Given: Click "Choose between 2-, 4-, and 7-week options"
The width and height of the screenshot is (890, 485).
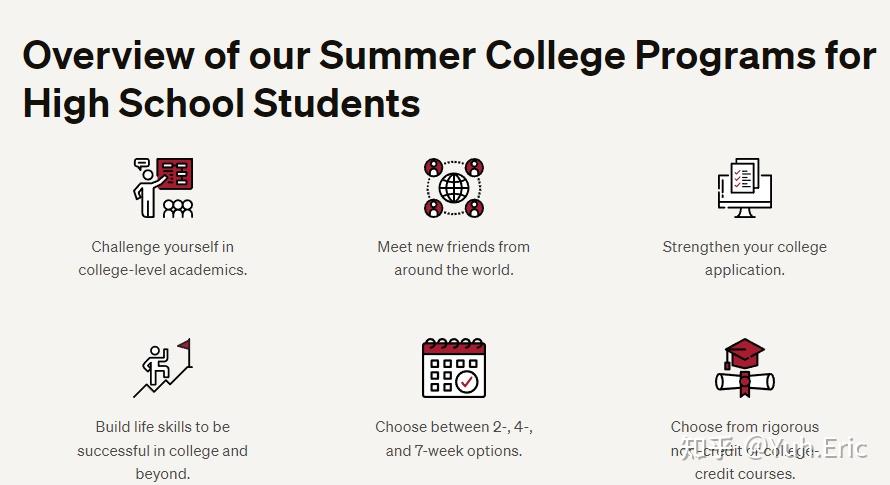Looking at the screenshot, I should pos(453,439).
